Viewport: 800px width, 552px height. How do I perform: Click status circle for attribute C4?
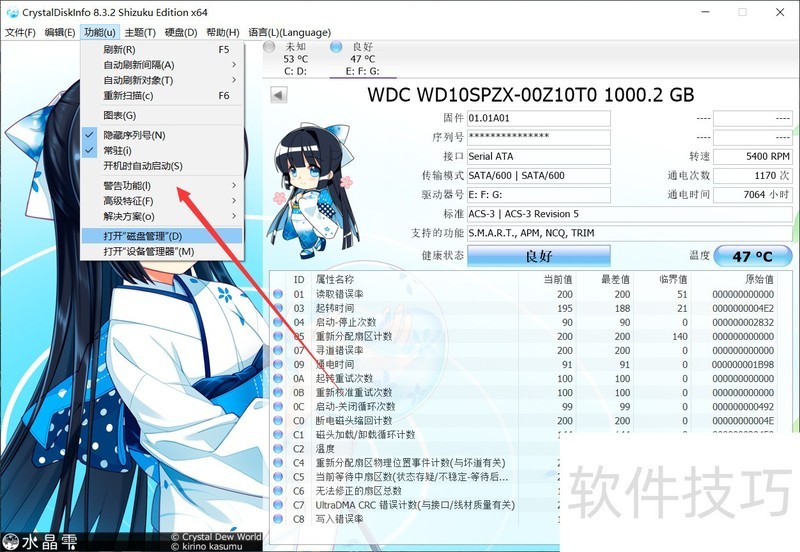(278, 463)
